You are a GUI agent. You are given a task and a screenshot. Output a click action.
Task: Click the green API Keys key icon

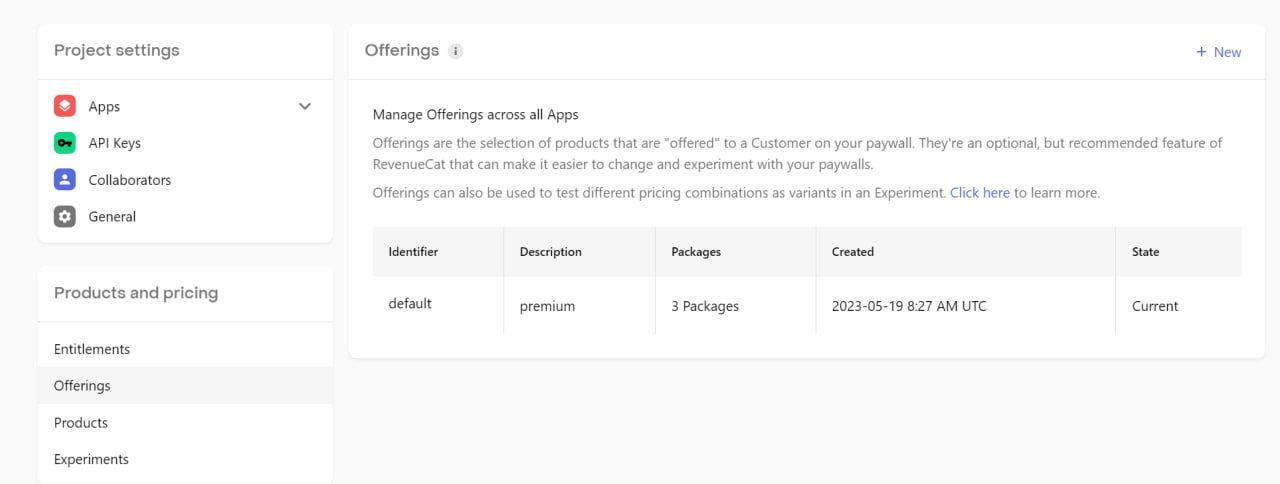coord(65,143)
